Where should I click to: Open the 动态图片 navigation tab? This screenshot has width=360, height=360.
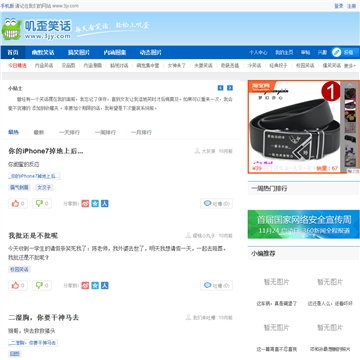tap(151, 52)
